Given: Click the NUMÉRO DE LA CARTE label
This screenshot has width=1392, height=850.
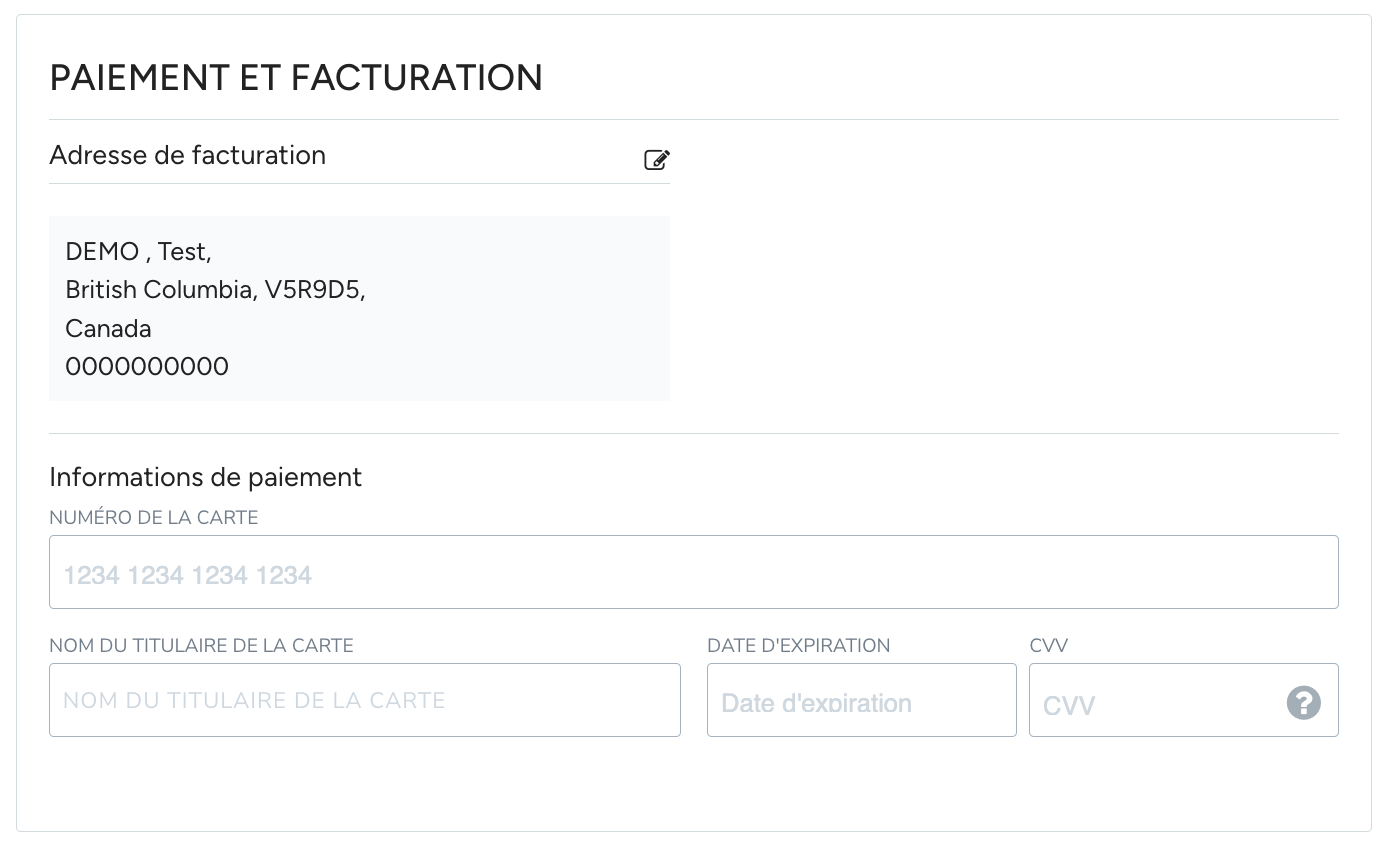Looking at the screenshot, I should (154, 518).
